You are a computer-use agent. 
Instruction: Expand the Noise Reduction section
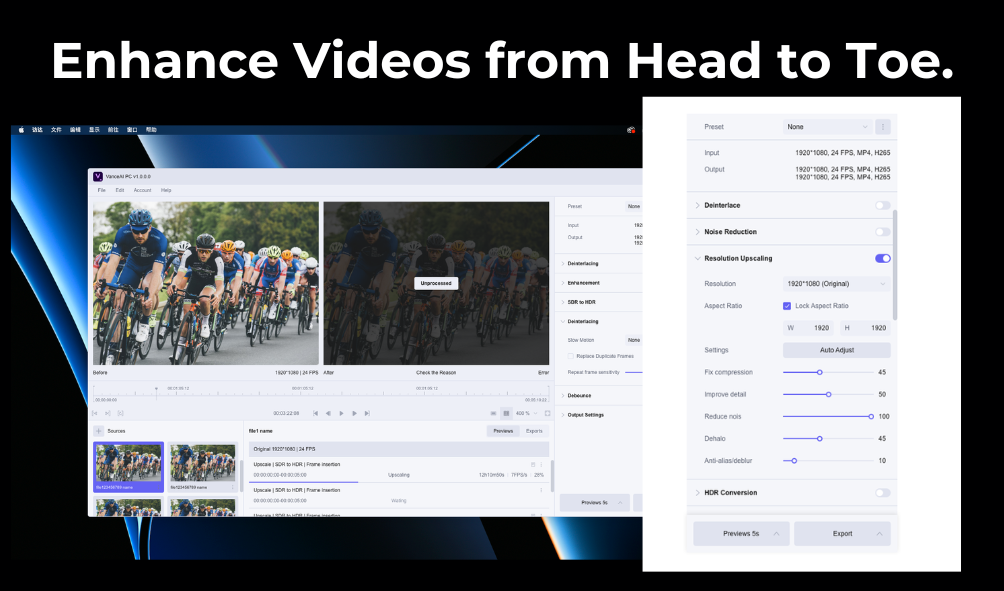coord(697,232)
